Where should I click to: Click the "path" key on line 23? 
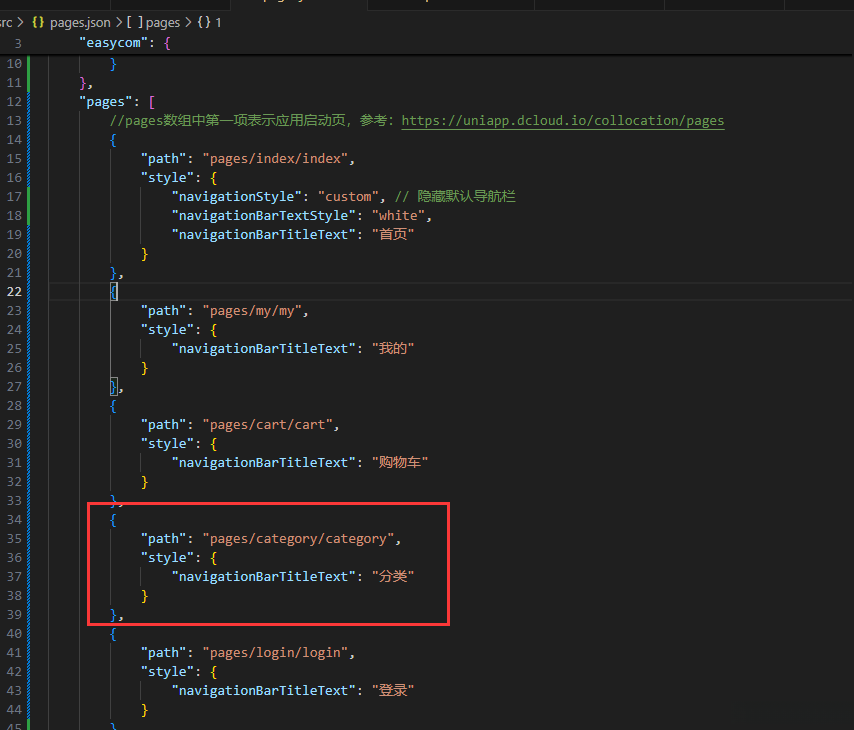click(163, 311)
